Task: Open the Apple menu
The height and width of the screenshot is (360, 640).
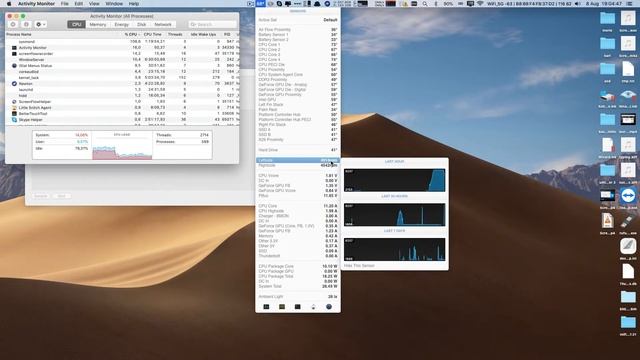Action: tap(9, 4)
